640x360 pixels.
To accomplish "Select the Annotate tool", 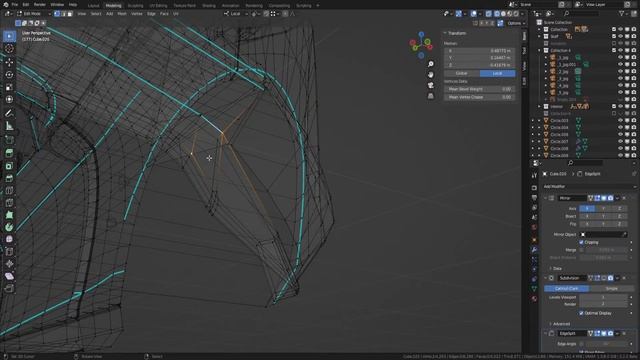I will (9, 113).
